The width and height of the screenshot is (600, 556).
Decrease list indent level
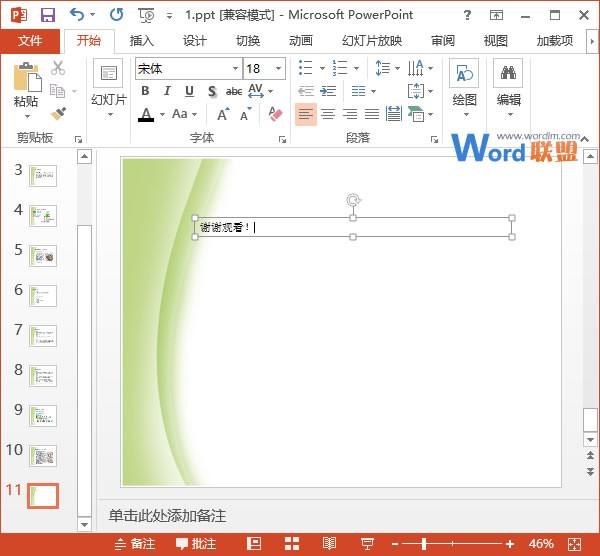[306, 91]
